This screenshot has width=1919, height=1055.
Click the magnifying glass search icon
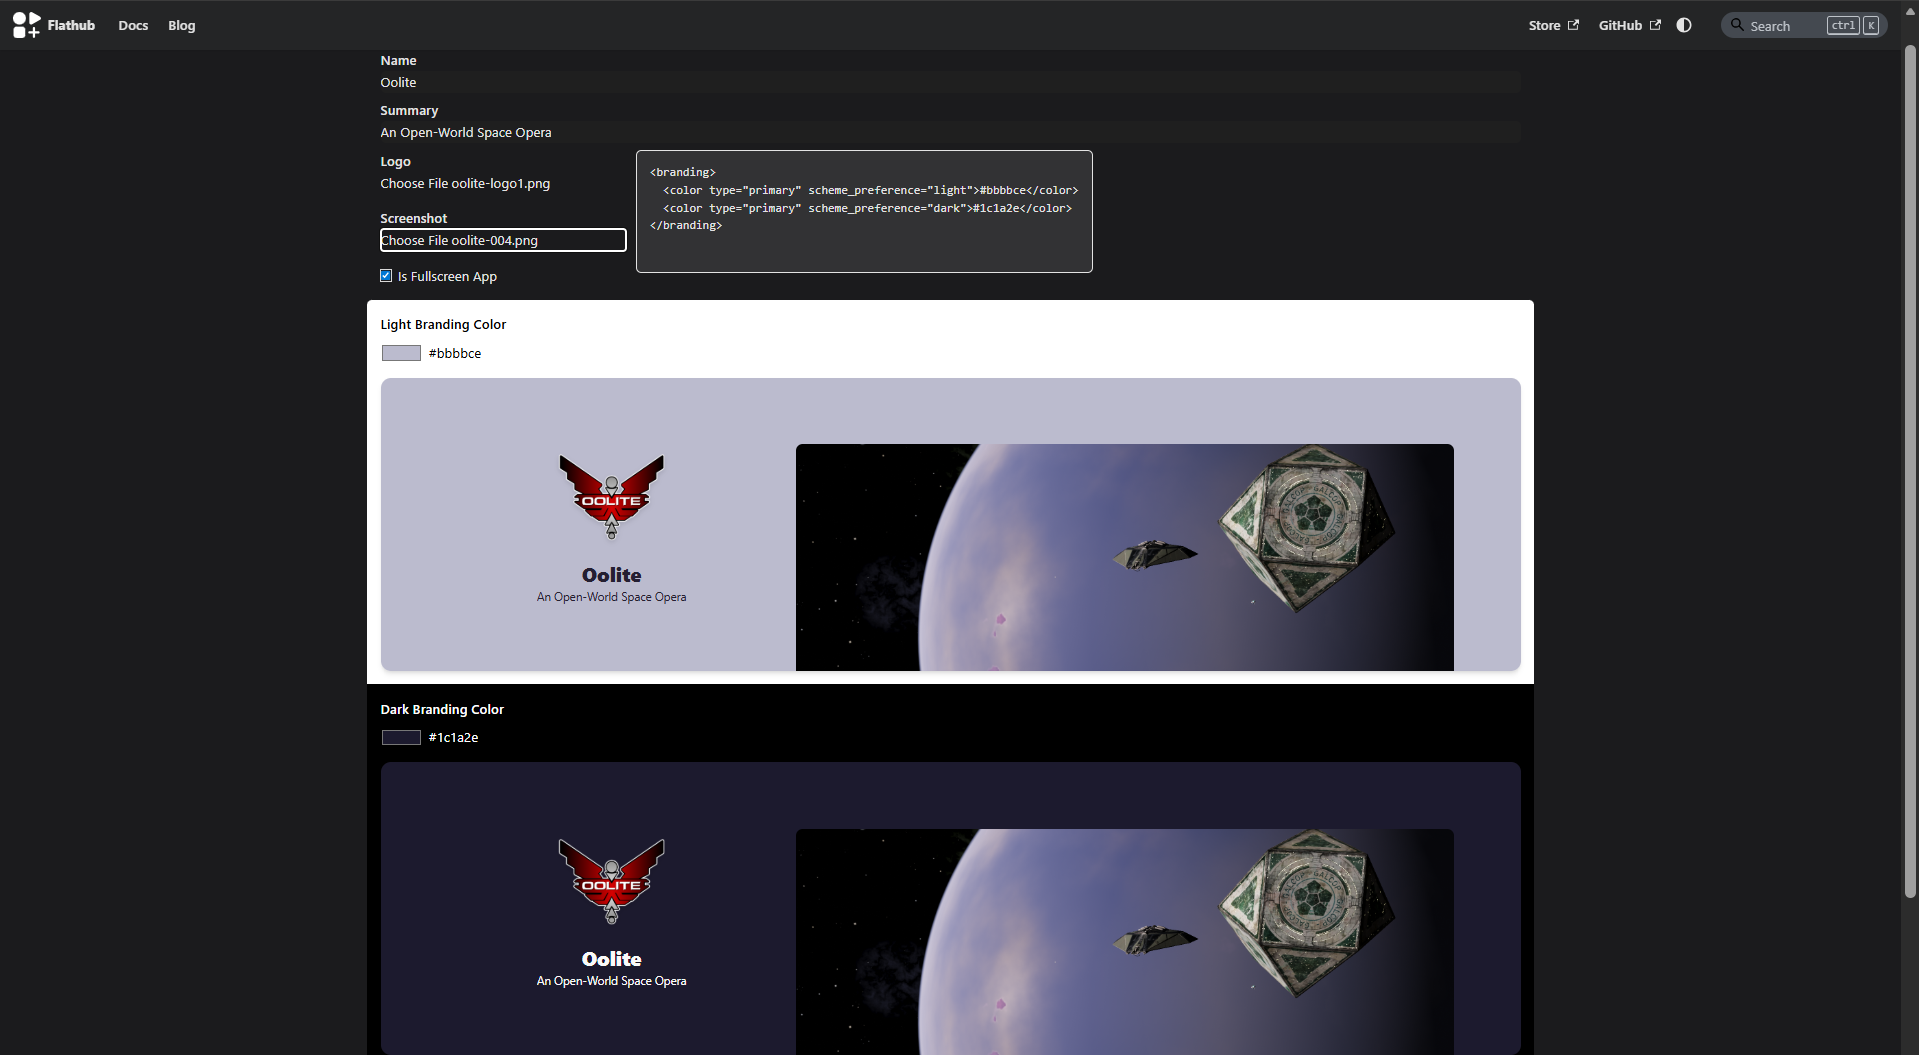(x=1737, y=25)
